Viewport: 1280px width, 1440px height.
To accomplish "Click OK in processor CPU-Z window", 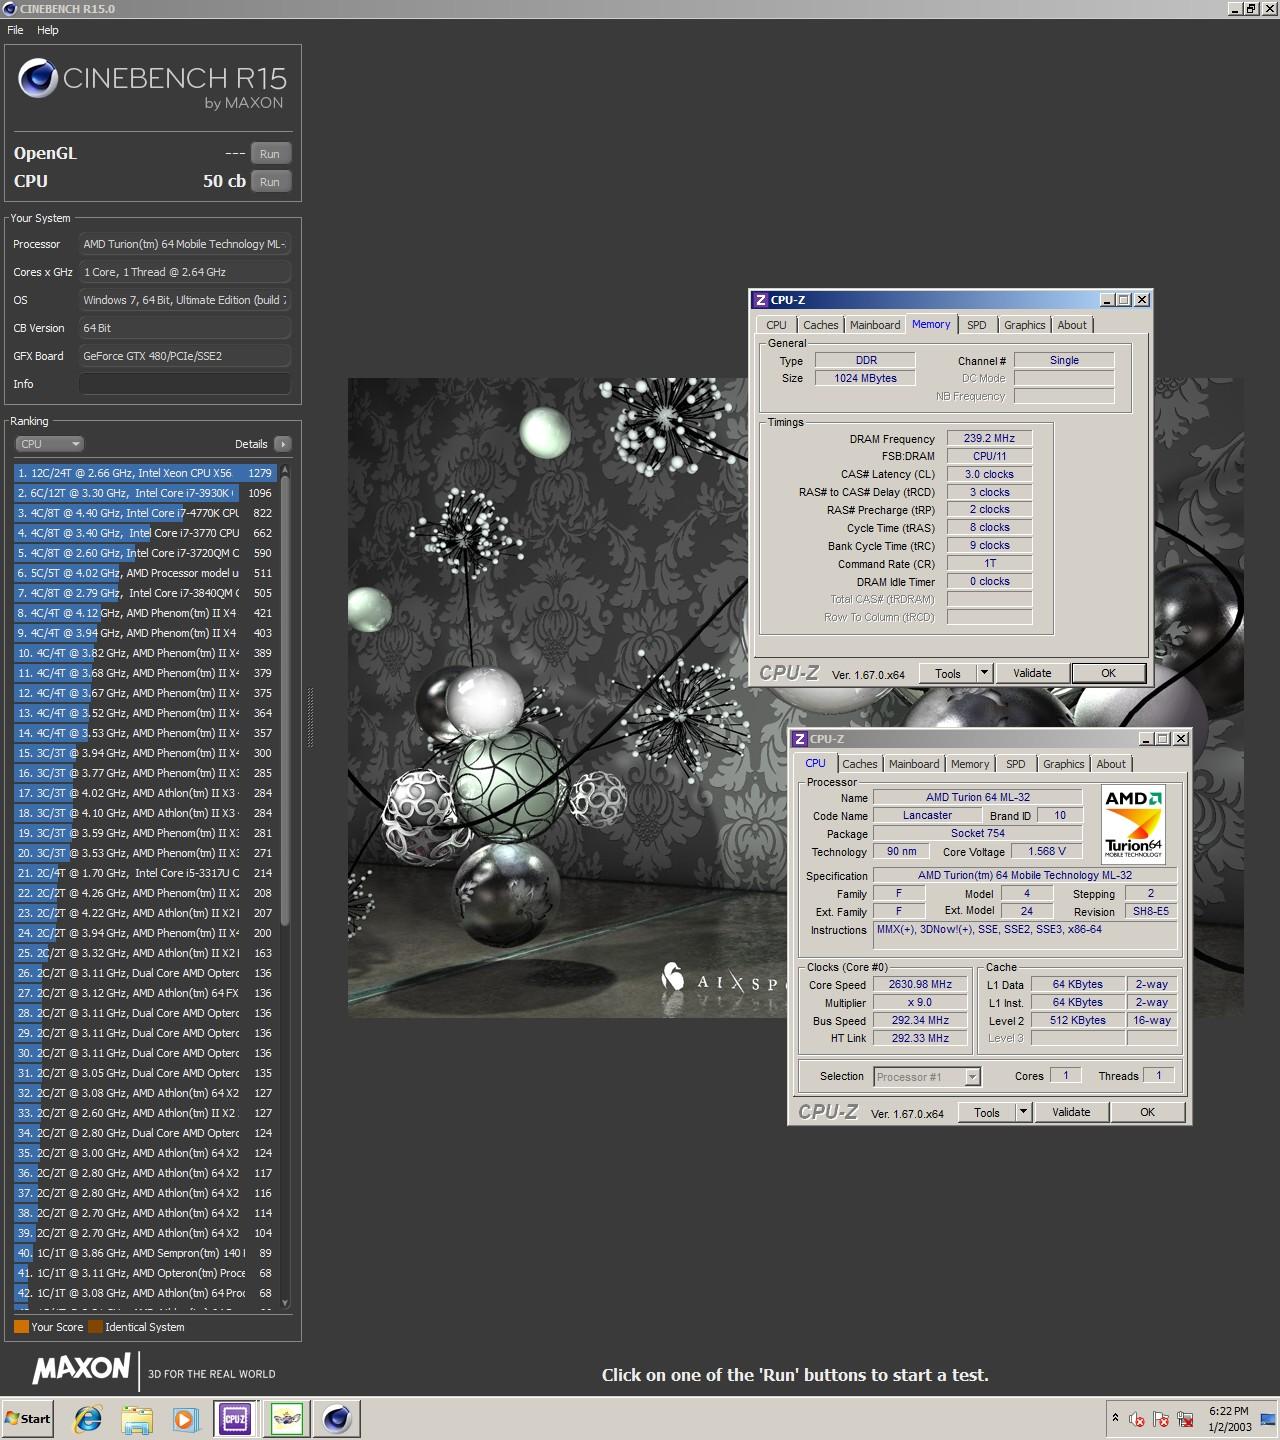I will point(1147,1113).
